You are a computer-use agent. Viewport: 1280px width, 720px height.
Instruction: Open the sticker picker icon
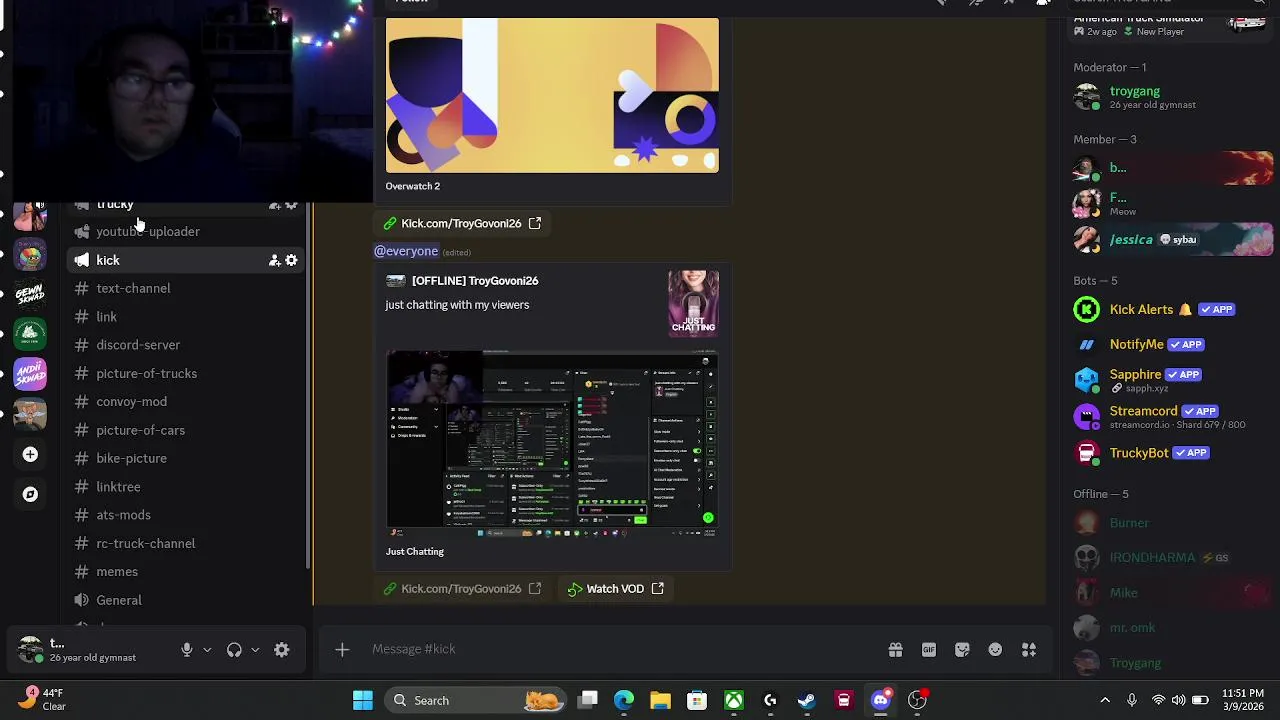tap(962, 650)
